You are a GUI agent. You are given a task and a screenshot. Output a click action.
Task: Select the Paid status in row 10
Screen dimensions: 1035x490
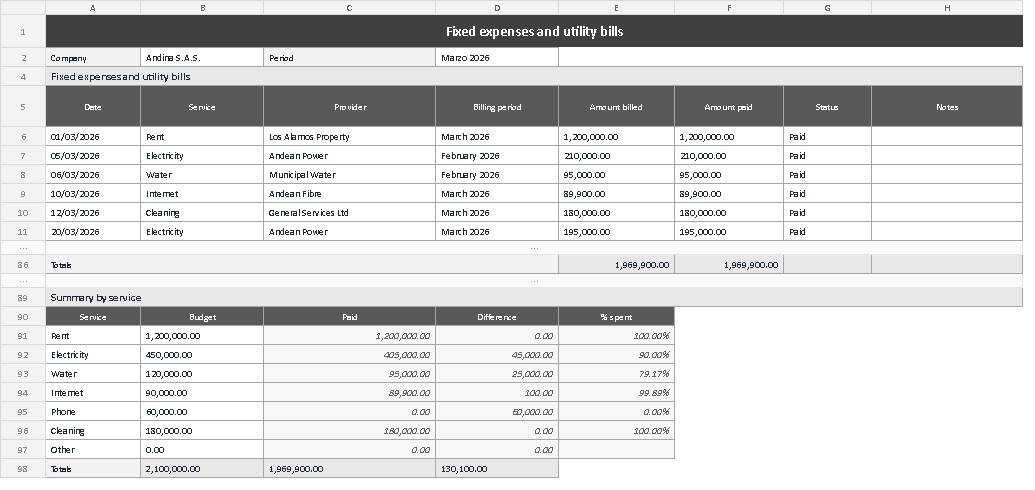827,213
